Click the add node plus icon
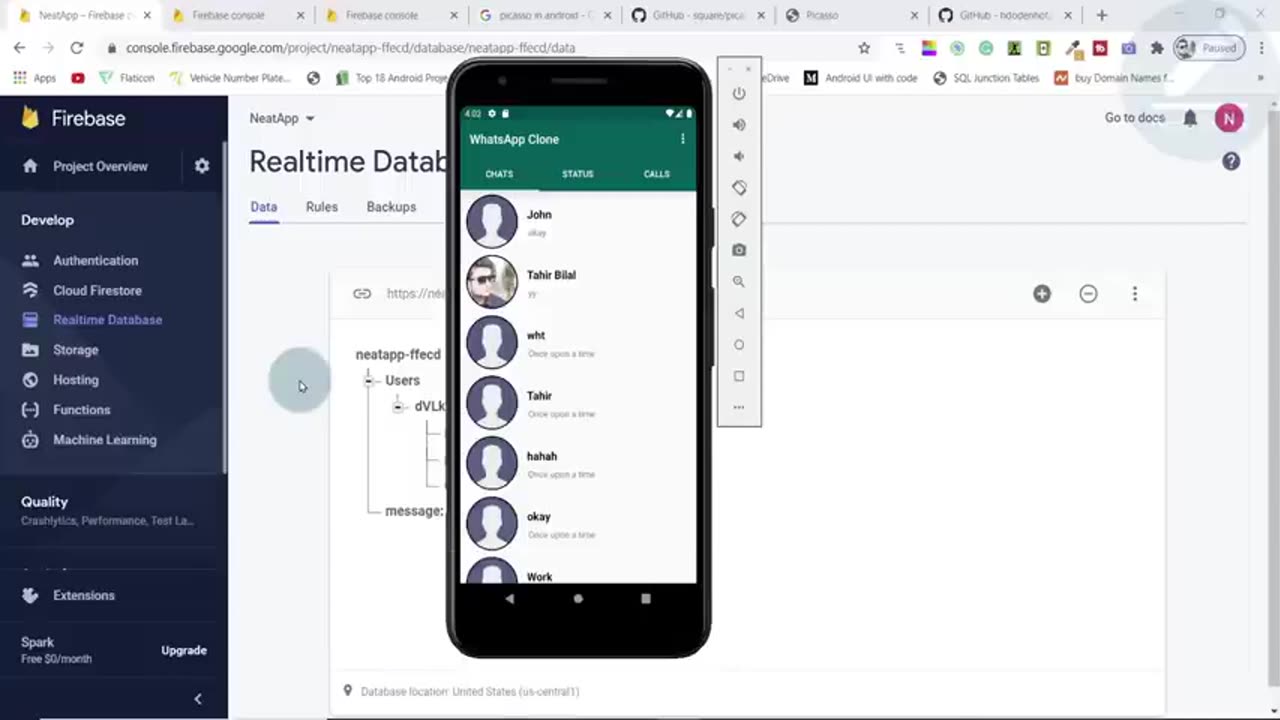 coord(1042,293)
